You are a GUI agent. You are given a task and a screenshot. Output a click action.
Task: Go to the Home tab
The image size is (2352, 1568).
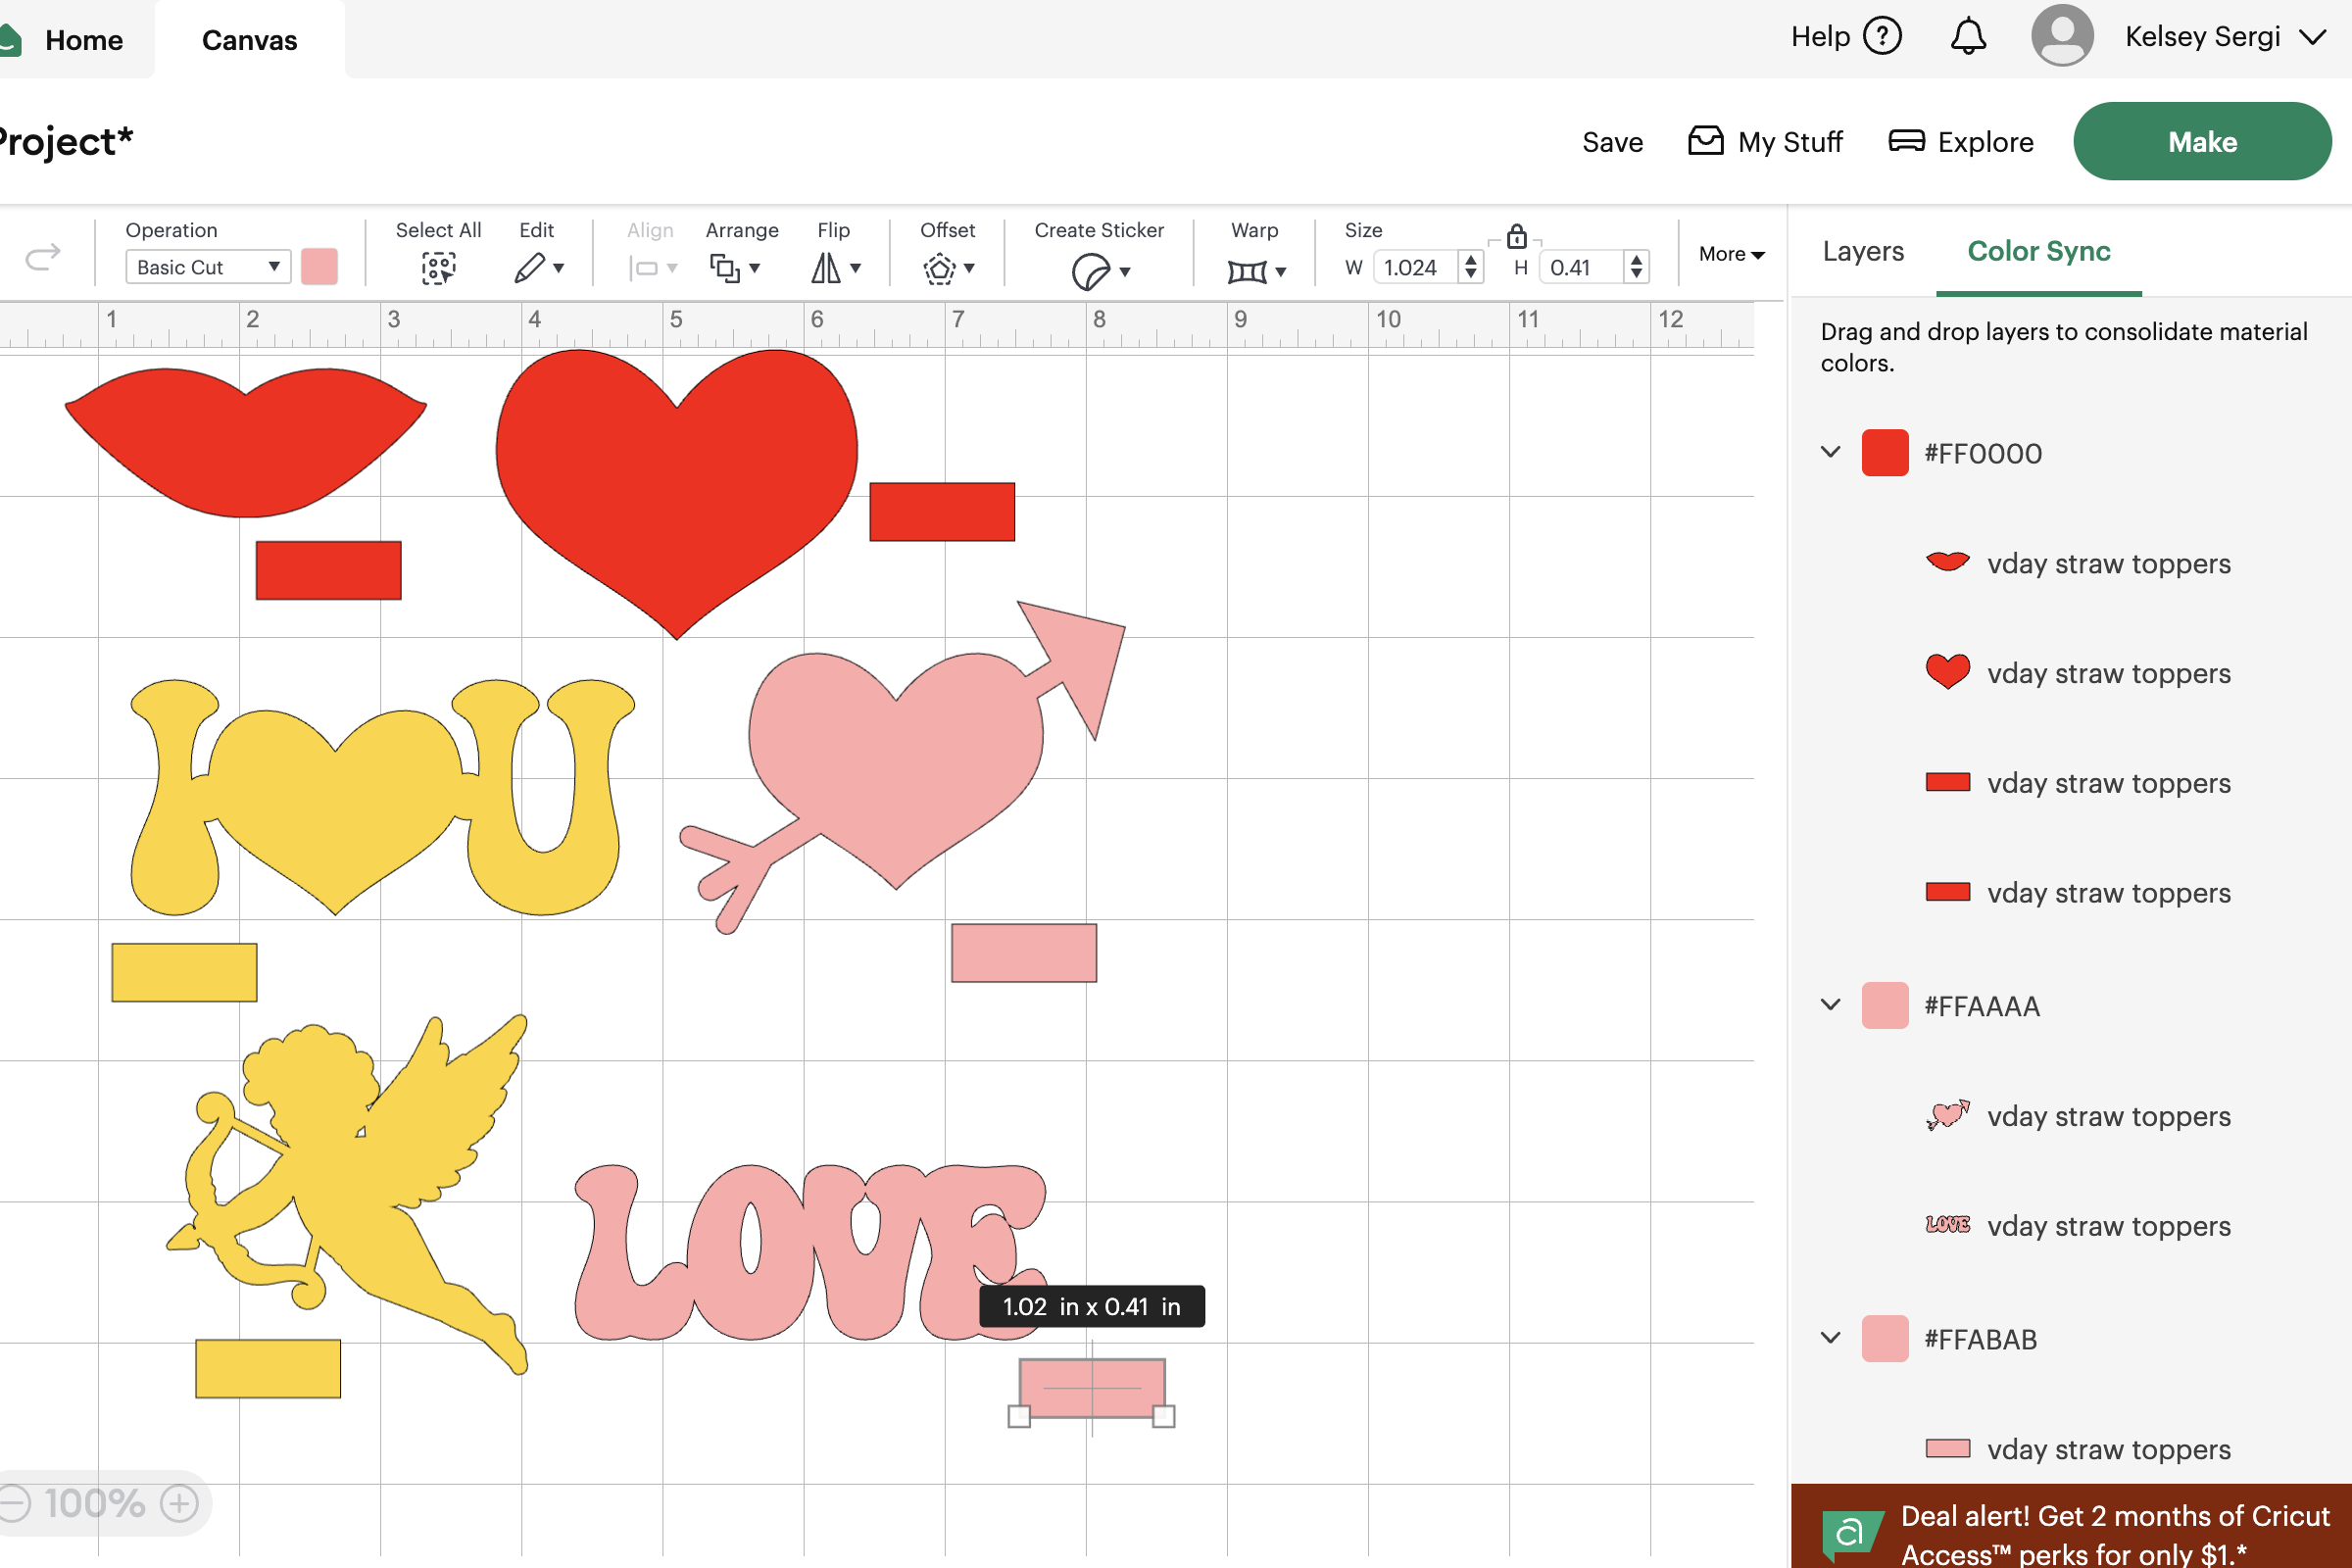coord(84,40)
